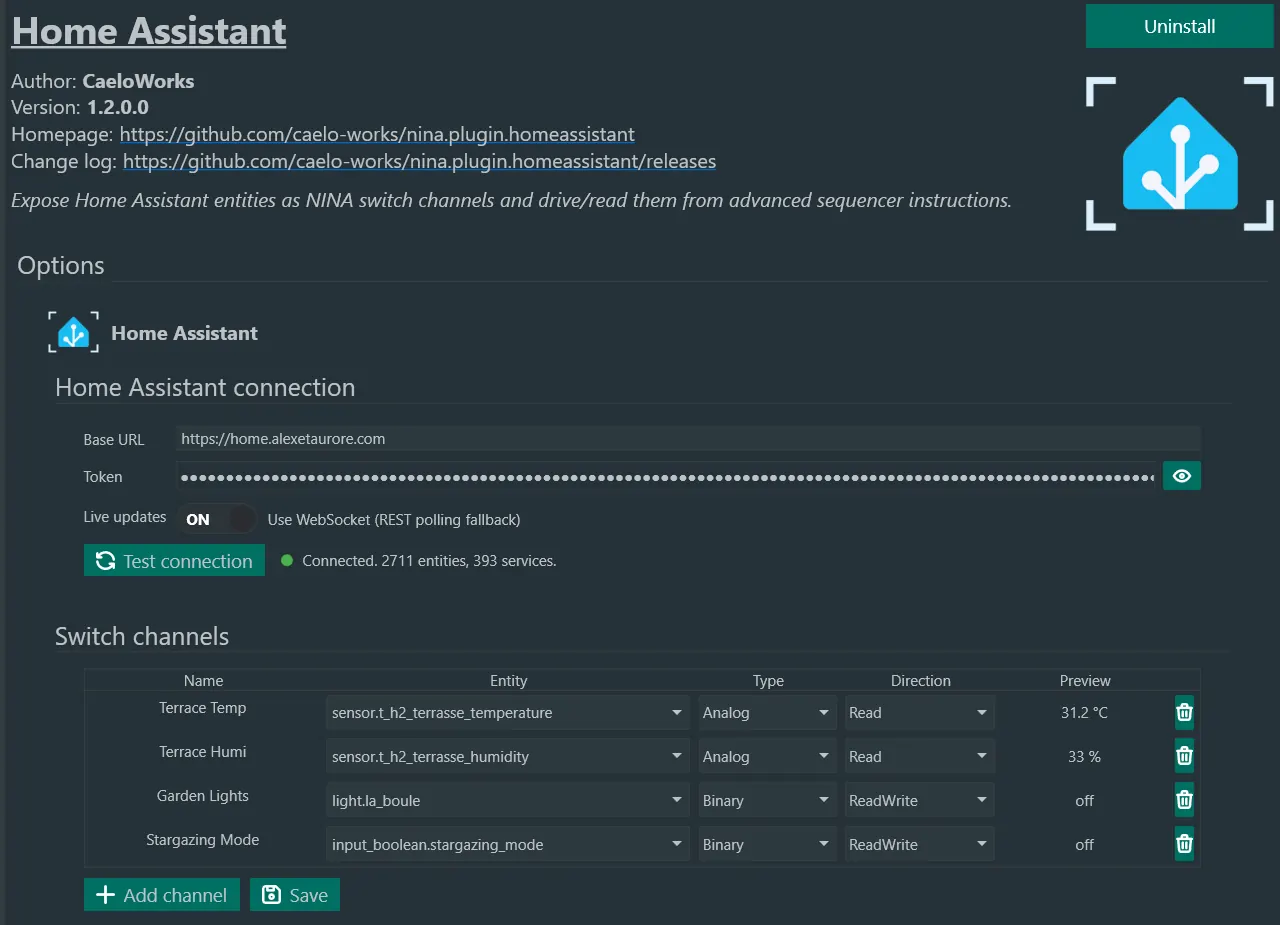Screen dimensions: 1280x925
Task: Open Direction dropdown for Stargazing Mode
Action: point(920,845)
